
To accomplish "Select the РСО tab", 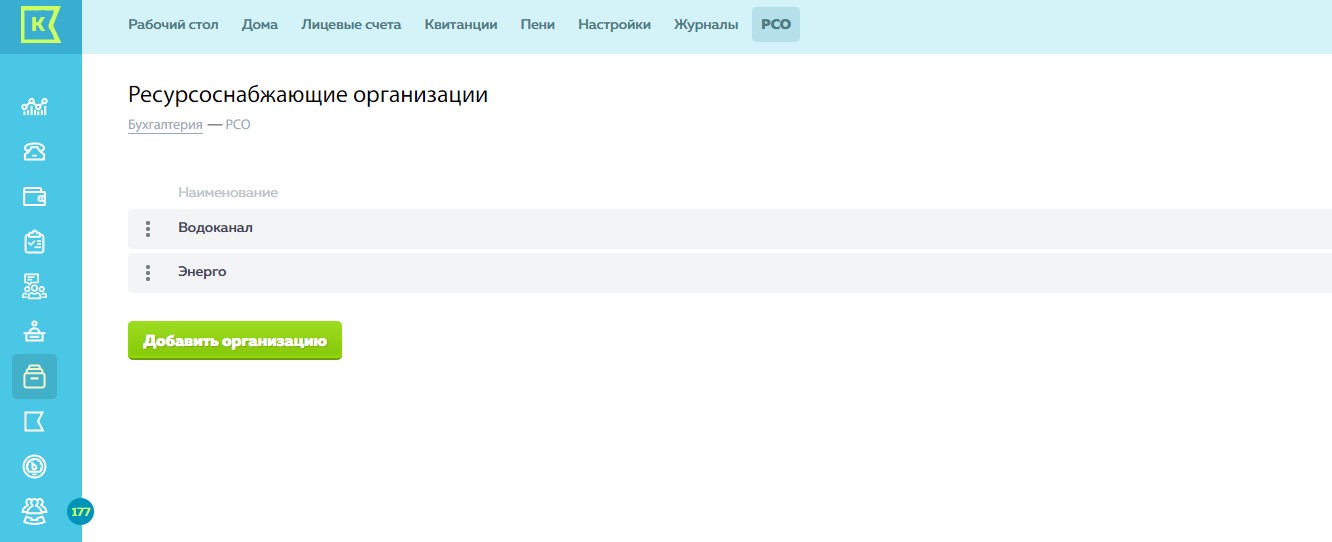I will [x=776, y=25].
